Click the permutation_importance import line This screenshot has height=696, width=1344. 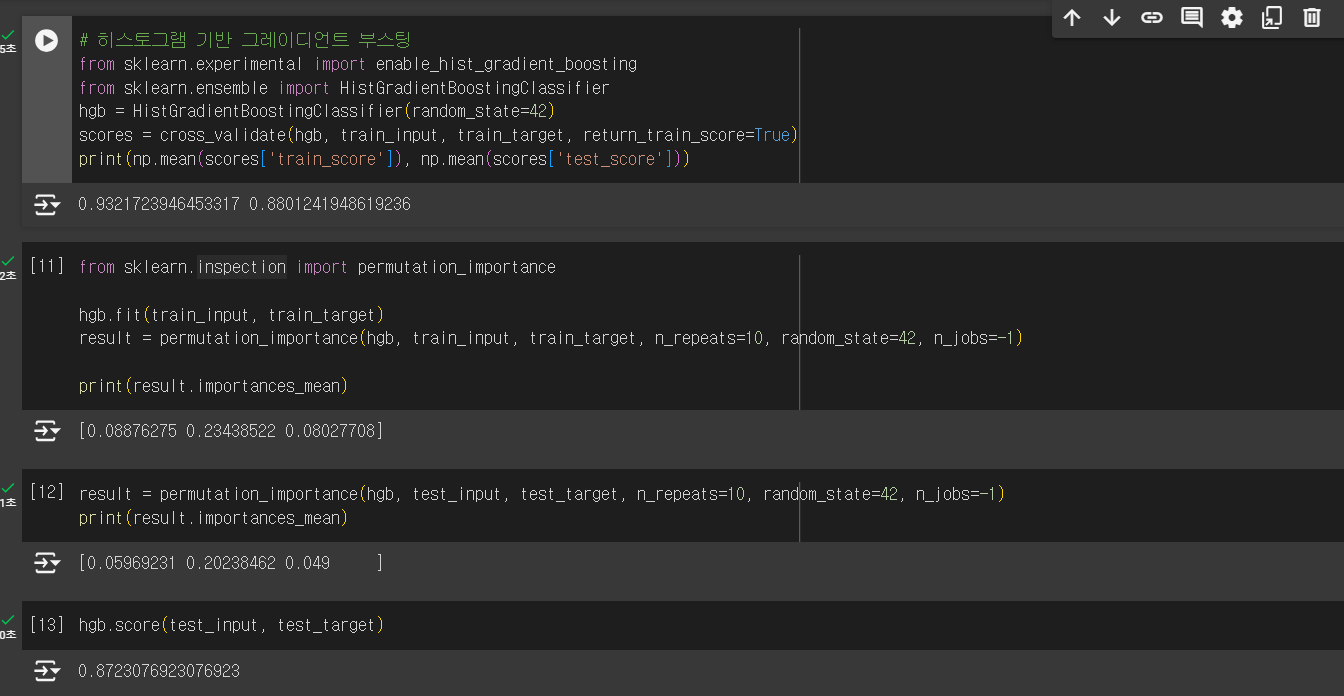(317, 267)
